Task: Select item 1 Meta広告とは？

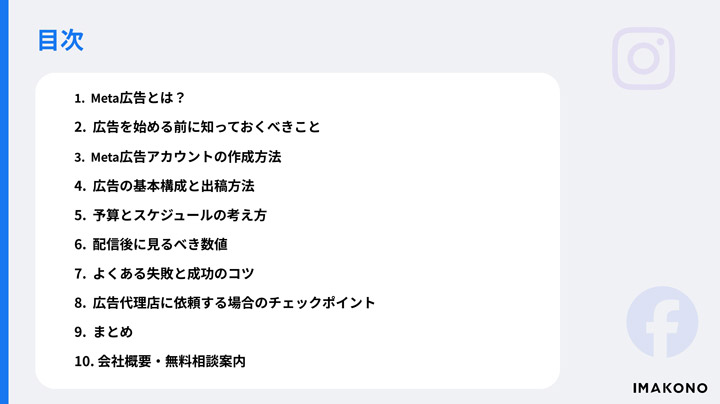Action: 129,98
